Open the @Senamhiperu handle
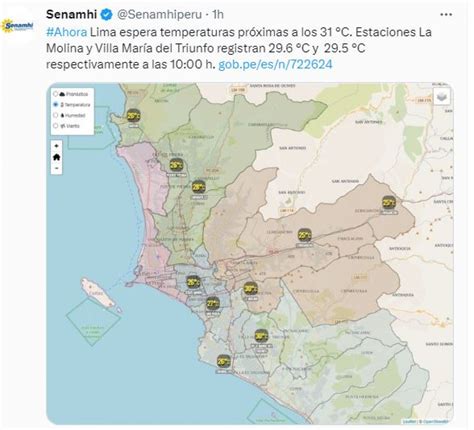The height and width of the screenshot is (430, 474). click(160, 15)
